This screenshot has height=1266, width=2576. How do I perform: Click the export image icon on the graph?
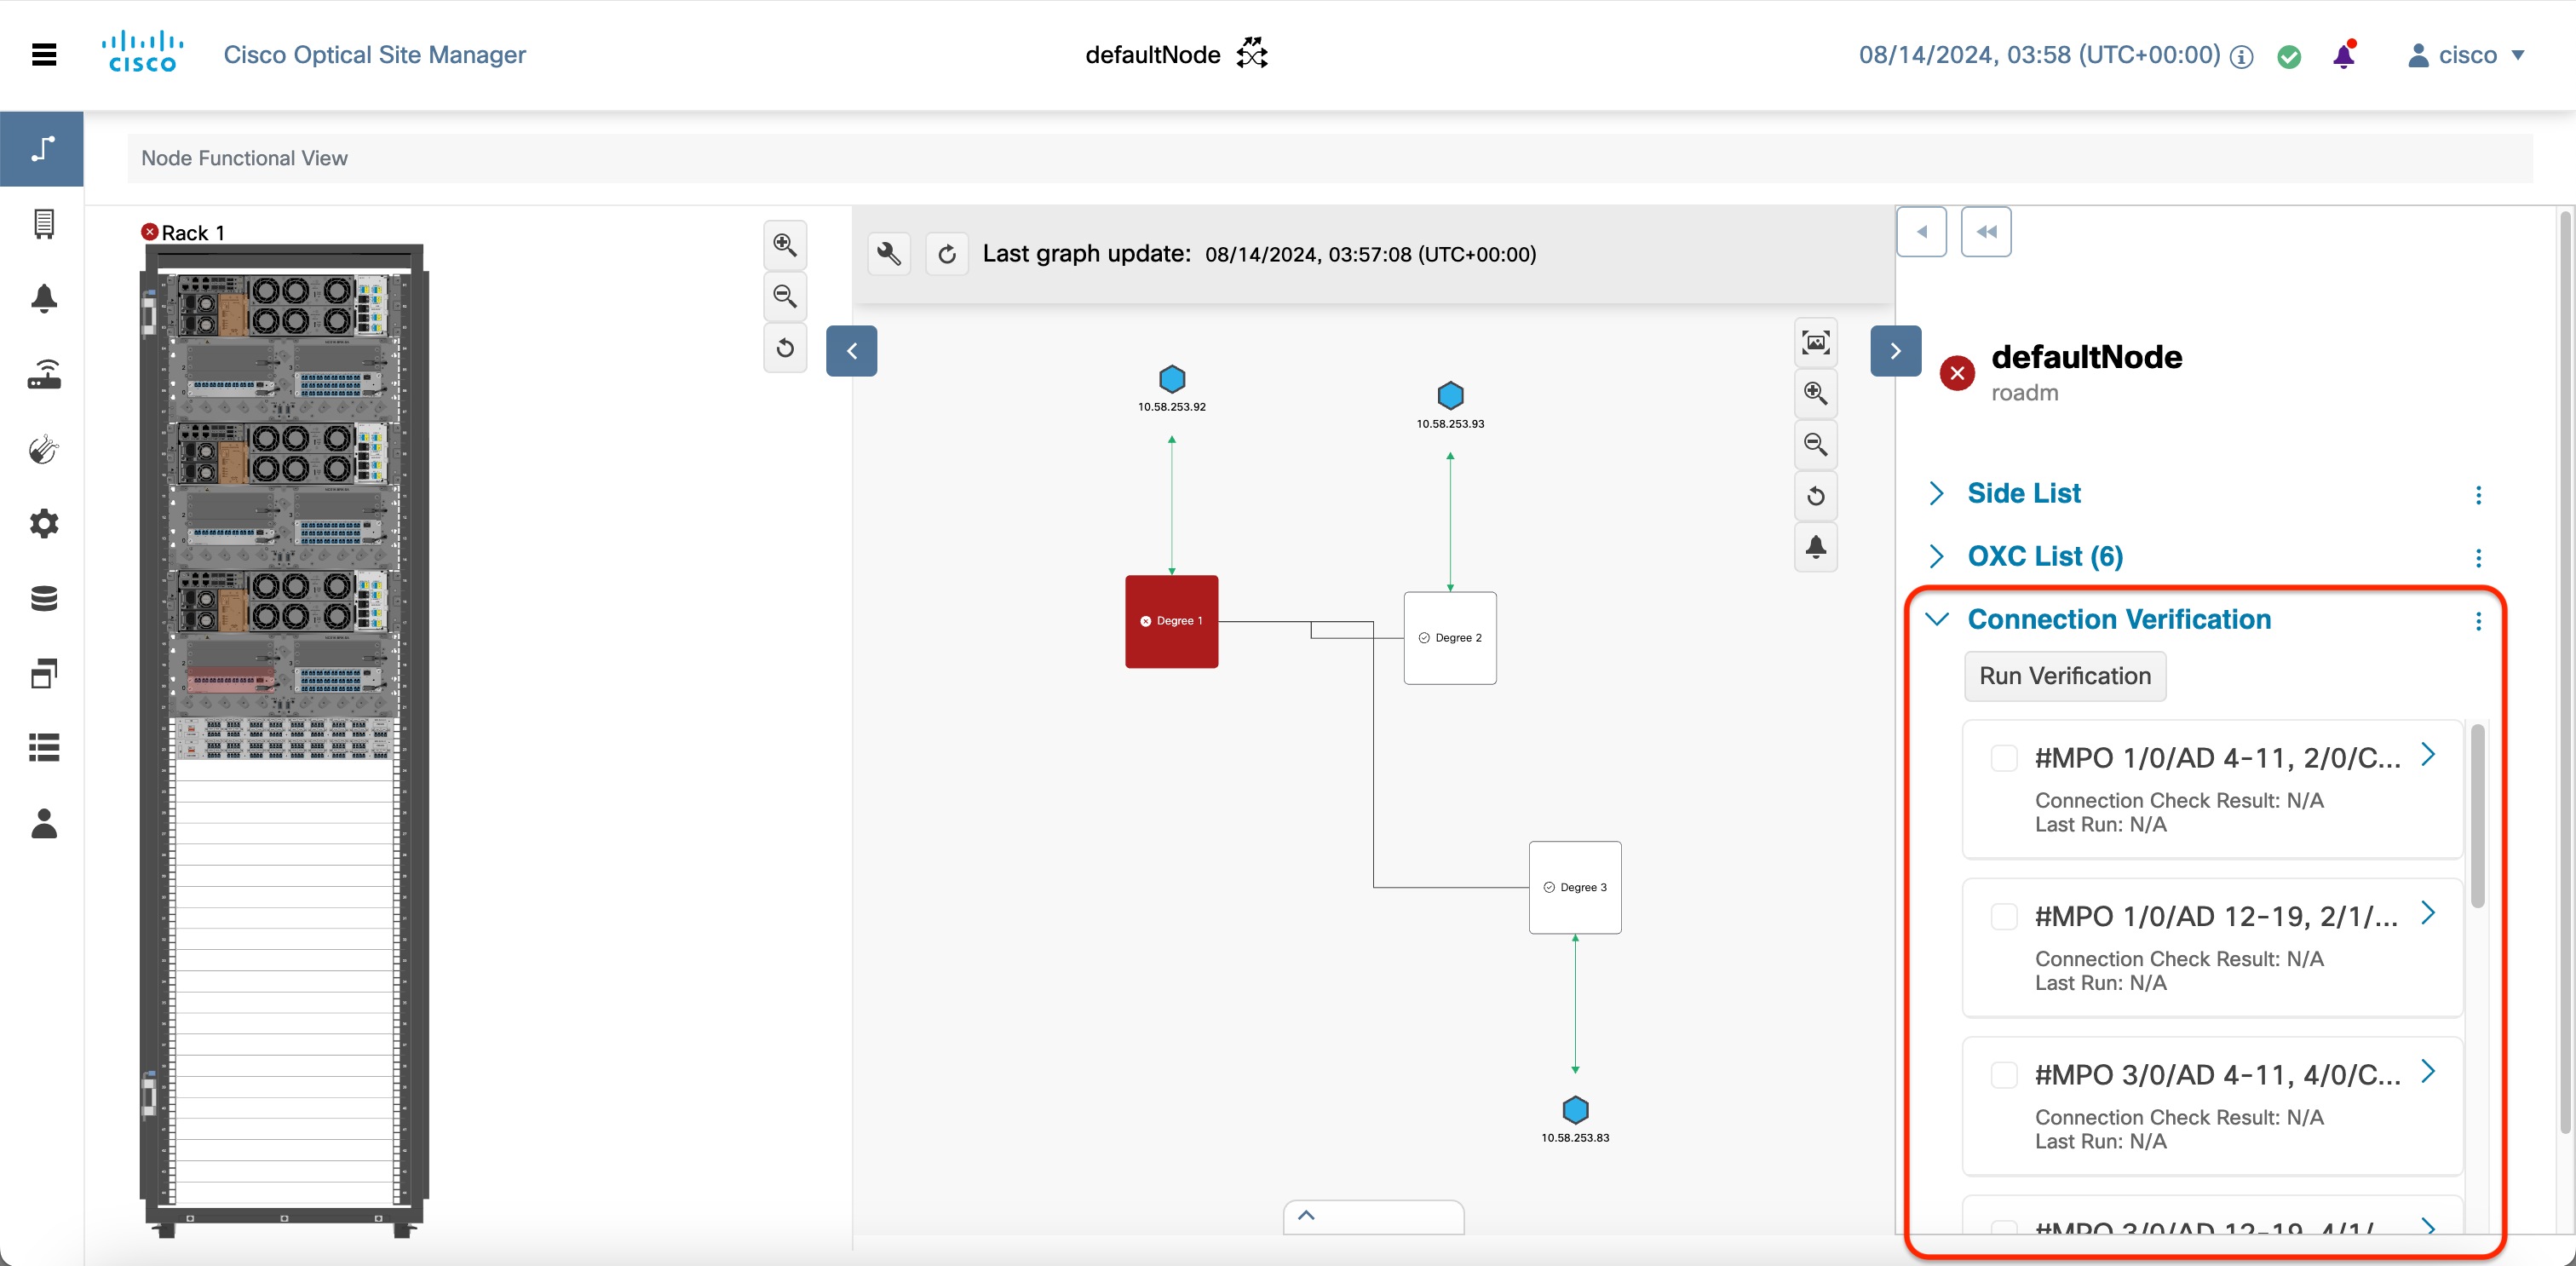(x=1815, y=341)
